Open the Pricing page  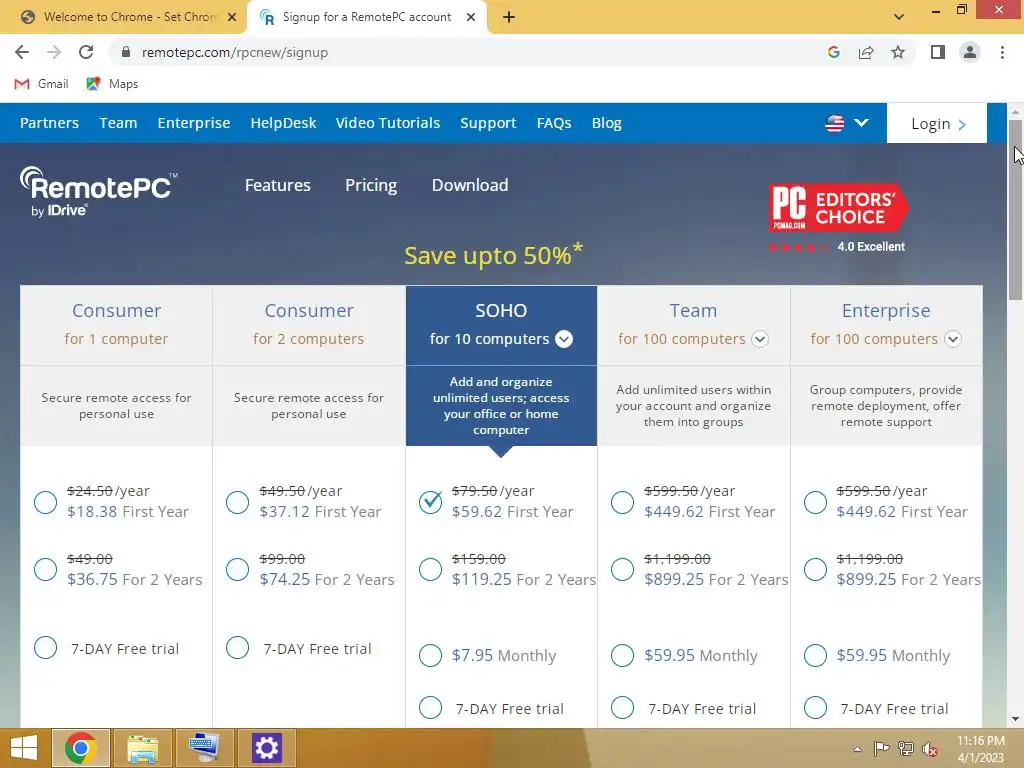click(371, 185)
